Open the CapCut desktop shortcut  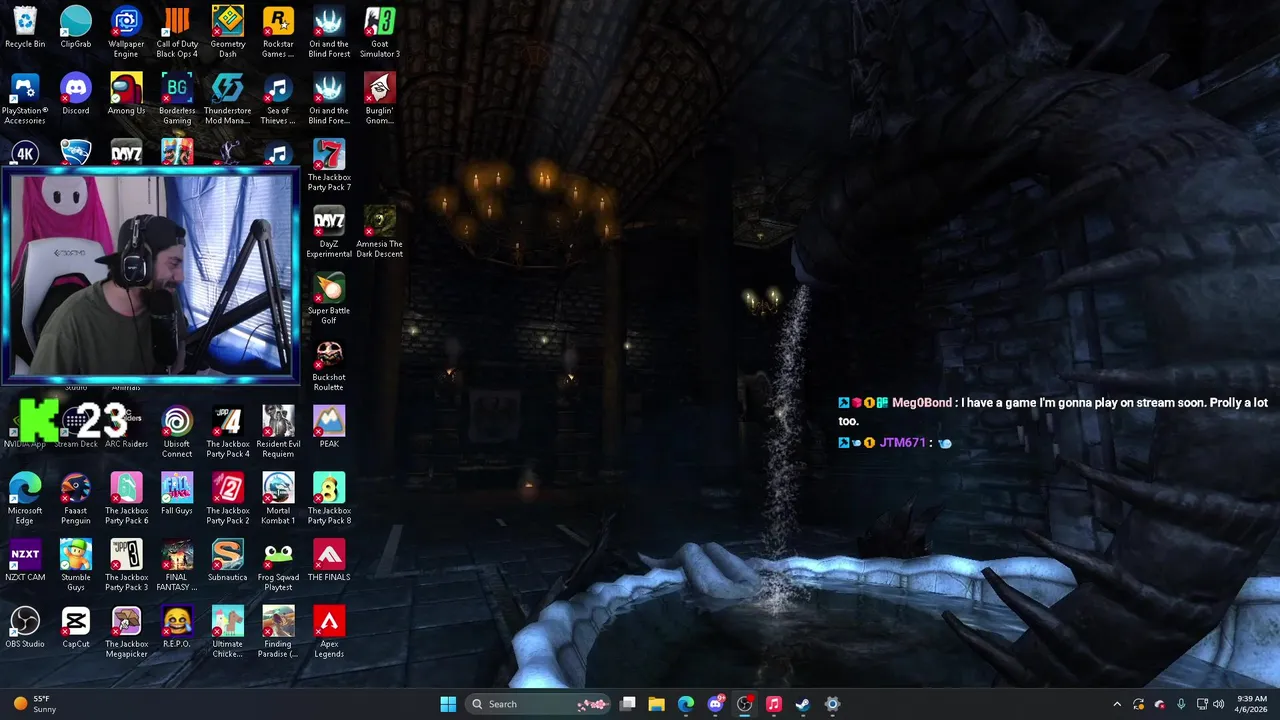76,628
